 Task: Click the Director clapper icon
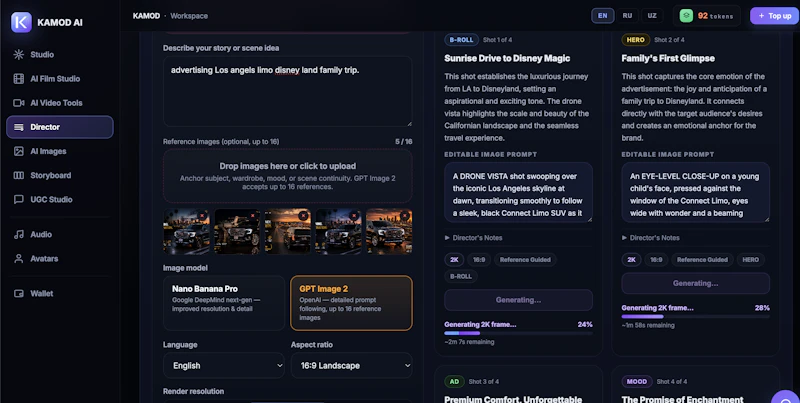(x=19, y=127)
